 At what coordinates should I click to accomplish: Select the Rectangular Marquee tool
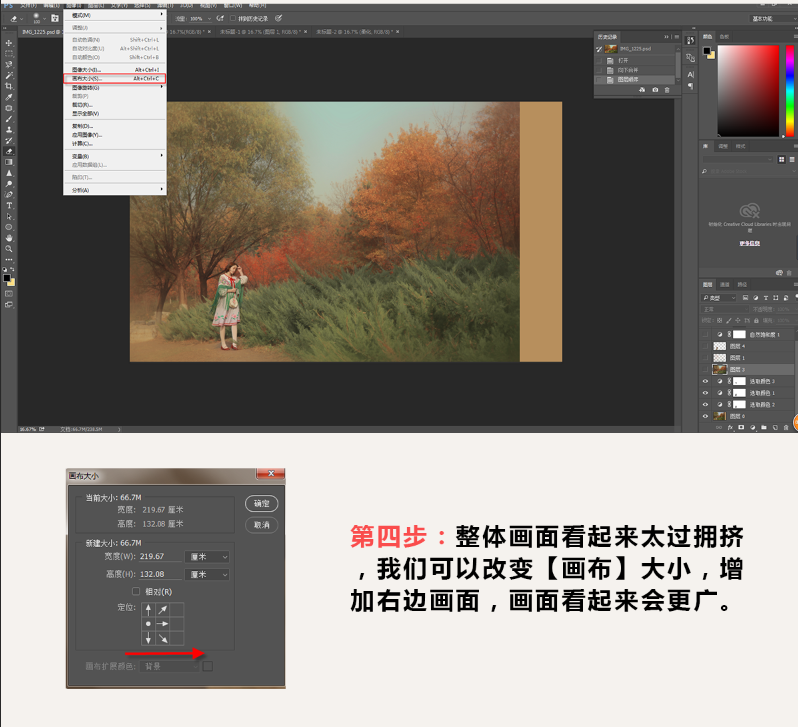pos(9,53)
